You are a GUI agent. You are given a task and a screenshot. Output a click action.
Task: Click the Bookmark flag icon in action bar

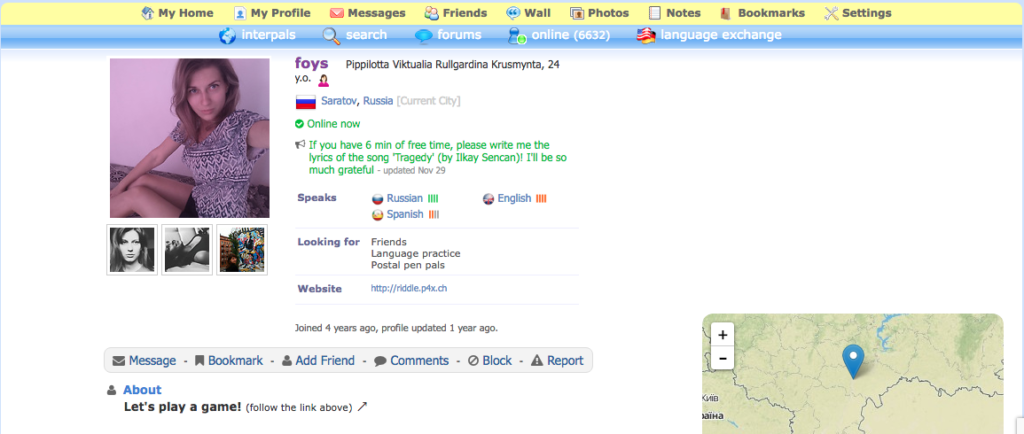click(x=200, y=360)
